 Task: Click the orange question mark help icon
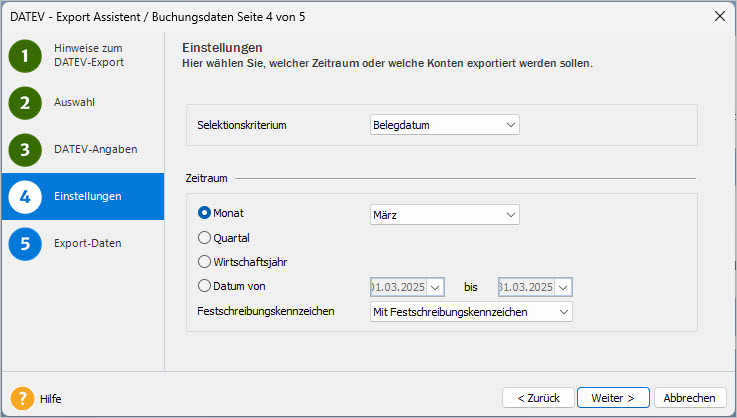[x=22, y=398]
